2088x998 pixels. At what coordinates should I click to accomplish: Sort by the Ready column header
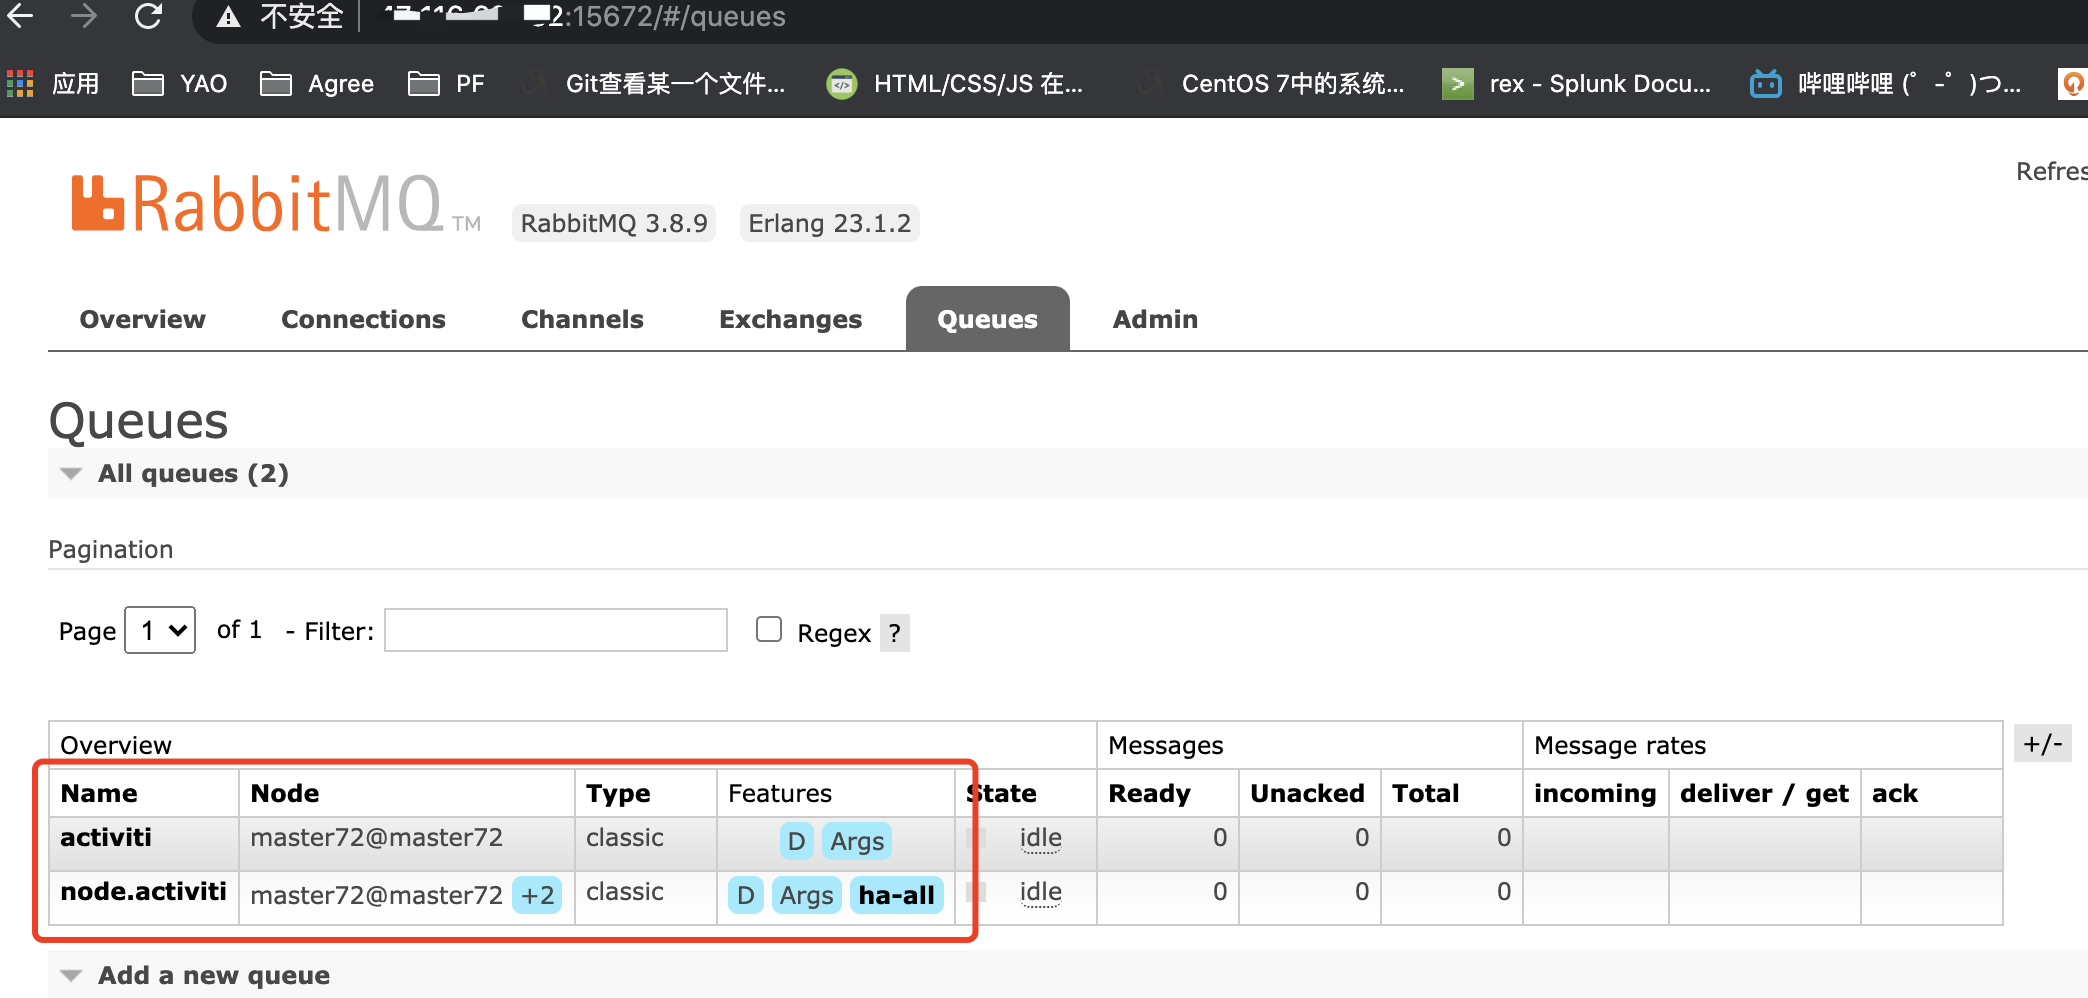point(1150,793)
